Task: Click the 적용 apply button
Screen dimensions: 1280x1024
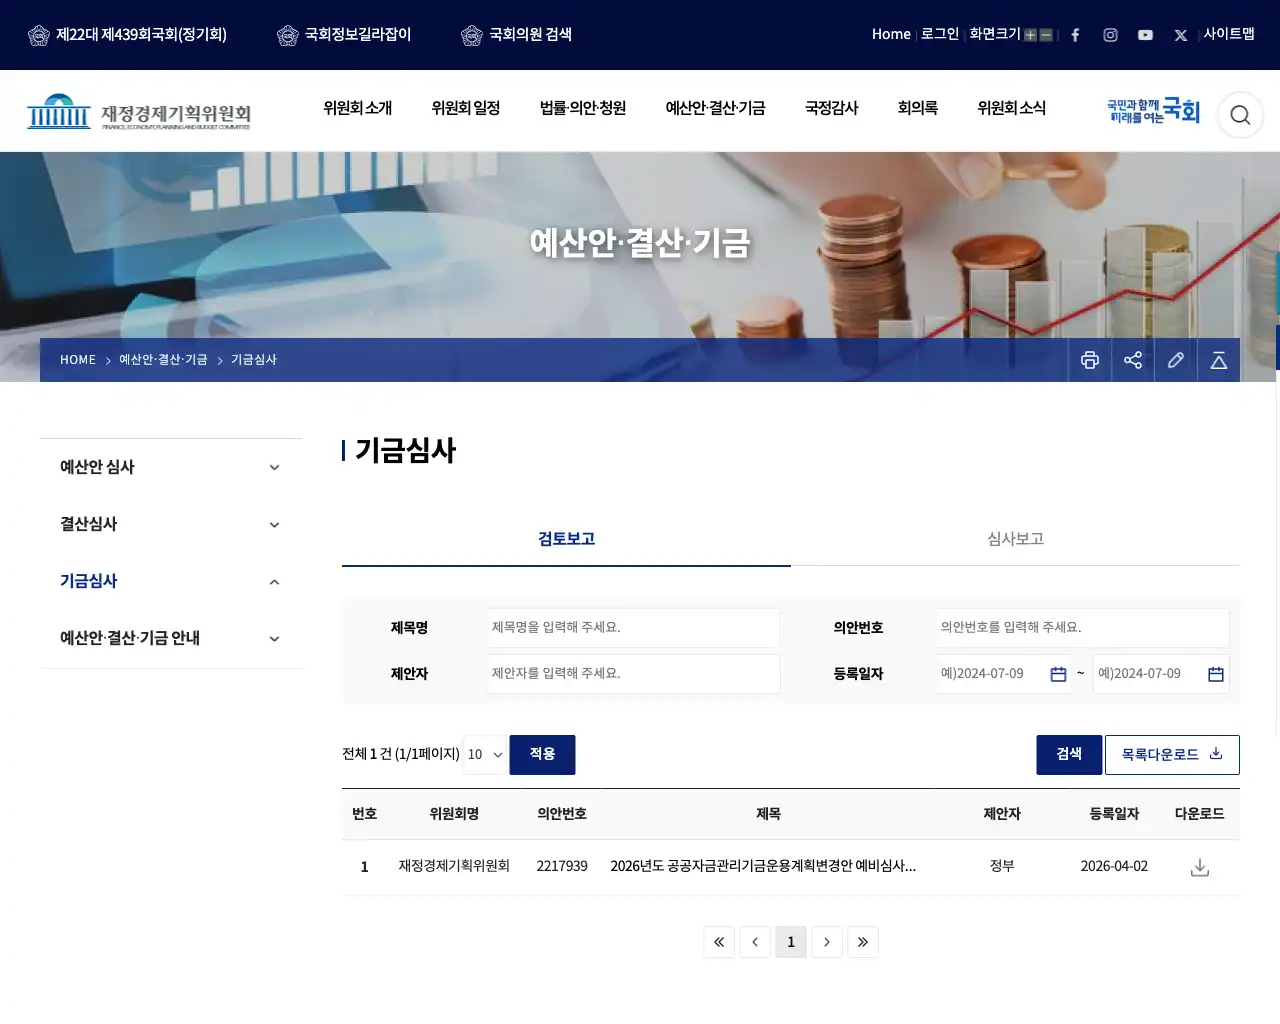Action: pos(542,755)
